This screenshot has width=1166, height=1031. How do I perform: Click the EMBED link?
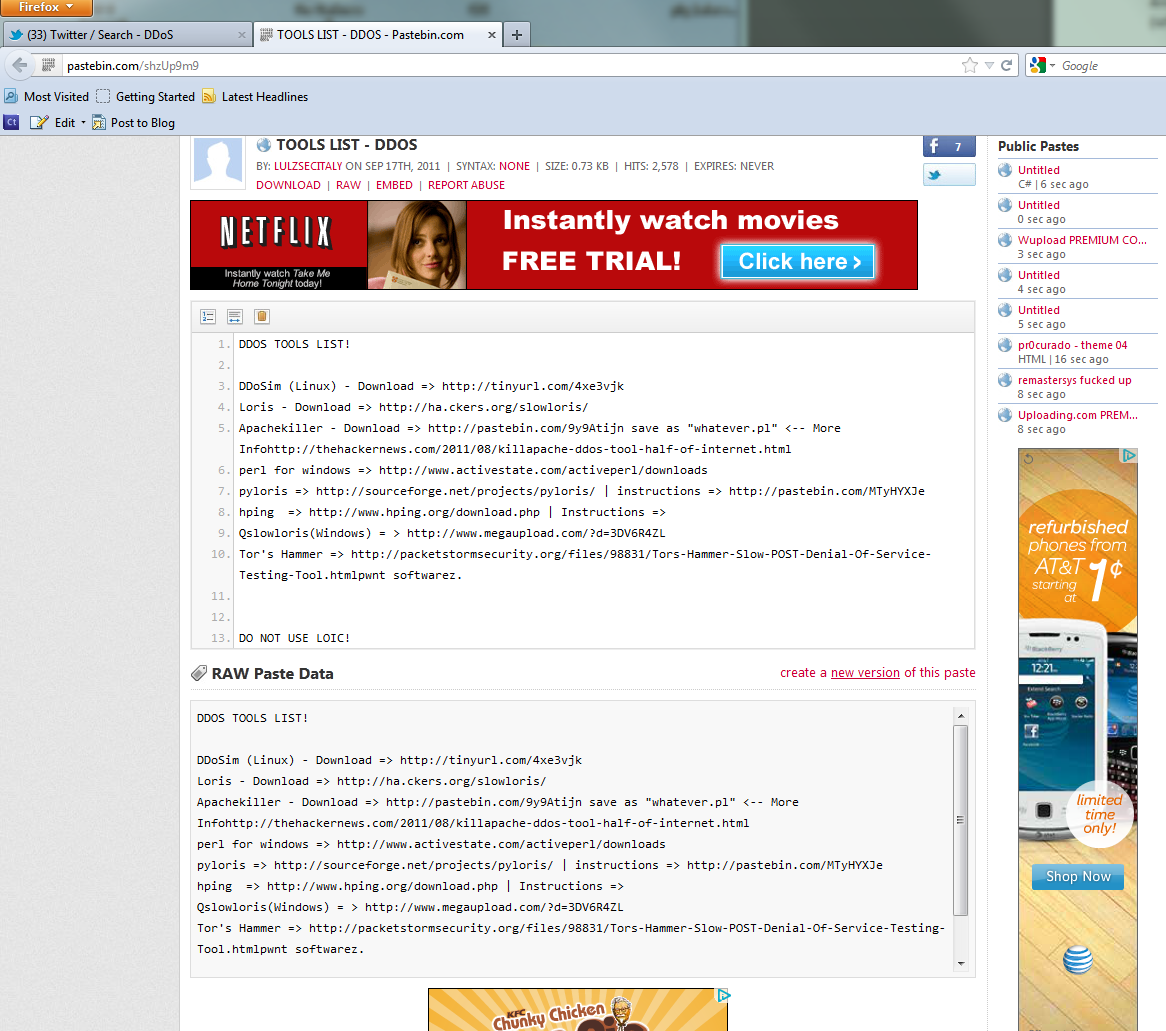(394, 185)
